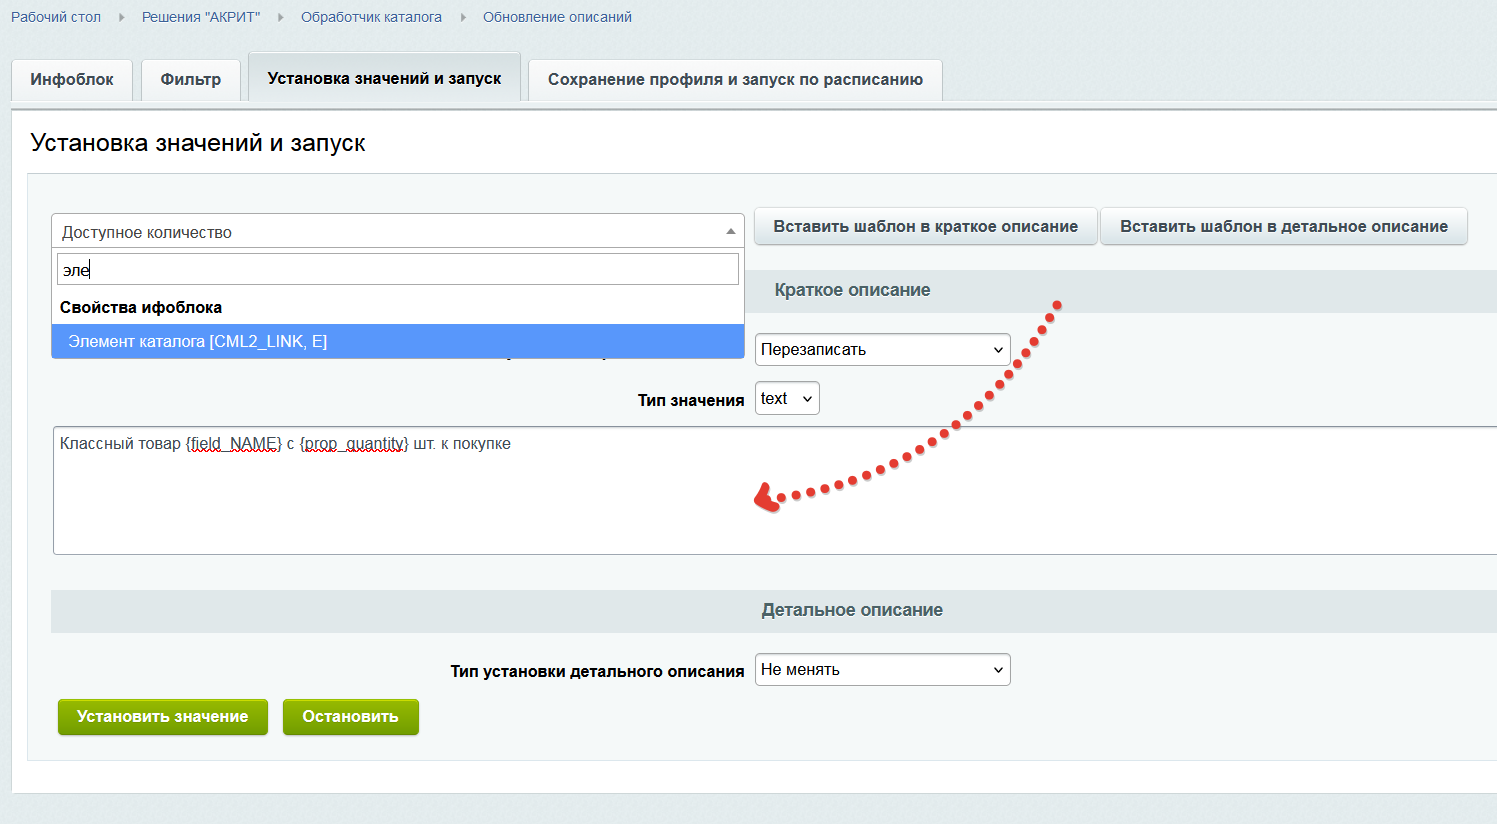Go to the Решения "АКРИТ" breadcrumb

[x=201, y=17]
